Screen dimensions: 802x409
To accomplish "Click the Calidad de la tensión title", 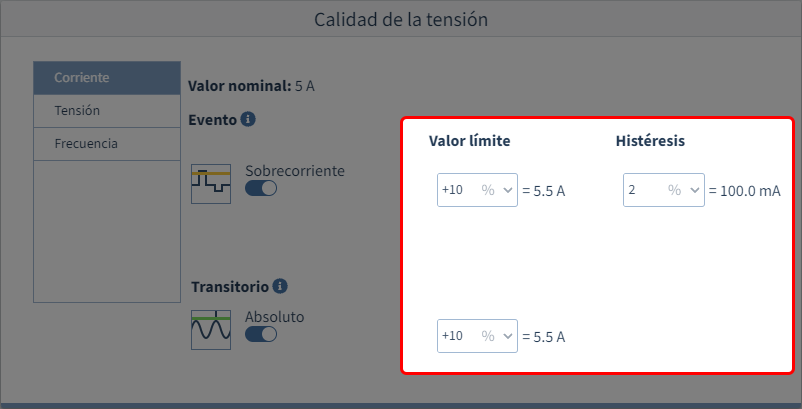I will [401, 19].
